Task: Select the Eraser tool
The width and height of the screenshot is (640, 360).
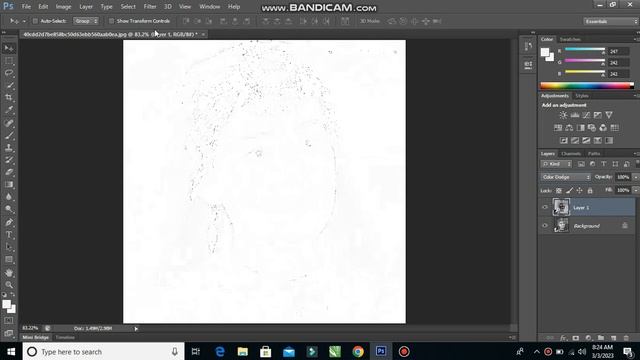Action: (9, 172)
